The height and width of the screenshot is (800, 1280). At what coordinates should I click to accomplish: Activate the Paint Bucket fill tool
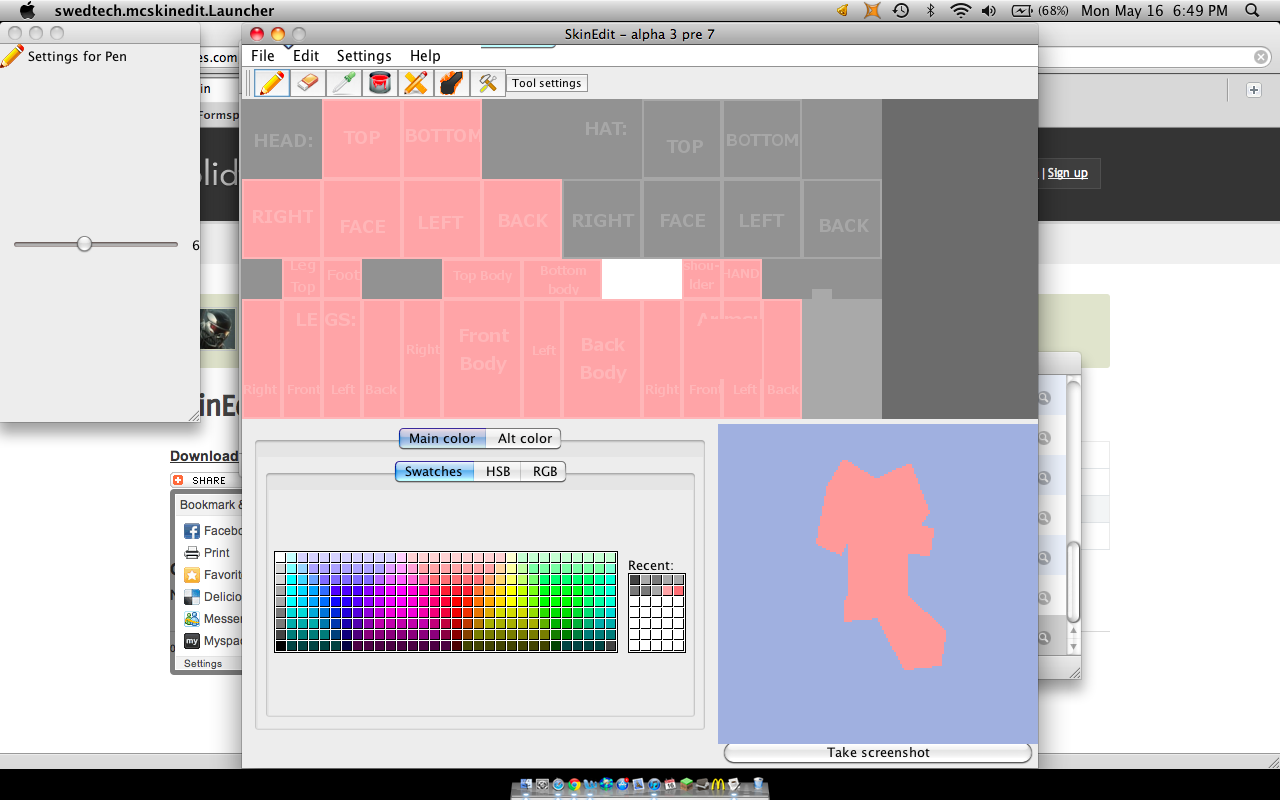(x=379, y=82)
